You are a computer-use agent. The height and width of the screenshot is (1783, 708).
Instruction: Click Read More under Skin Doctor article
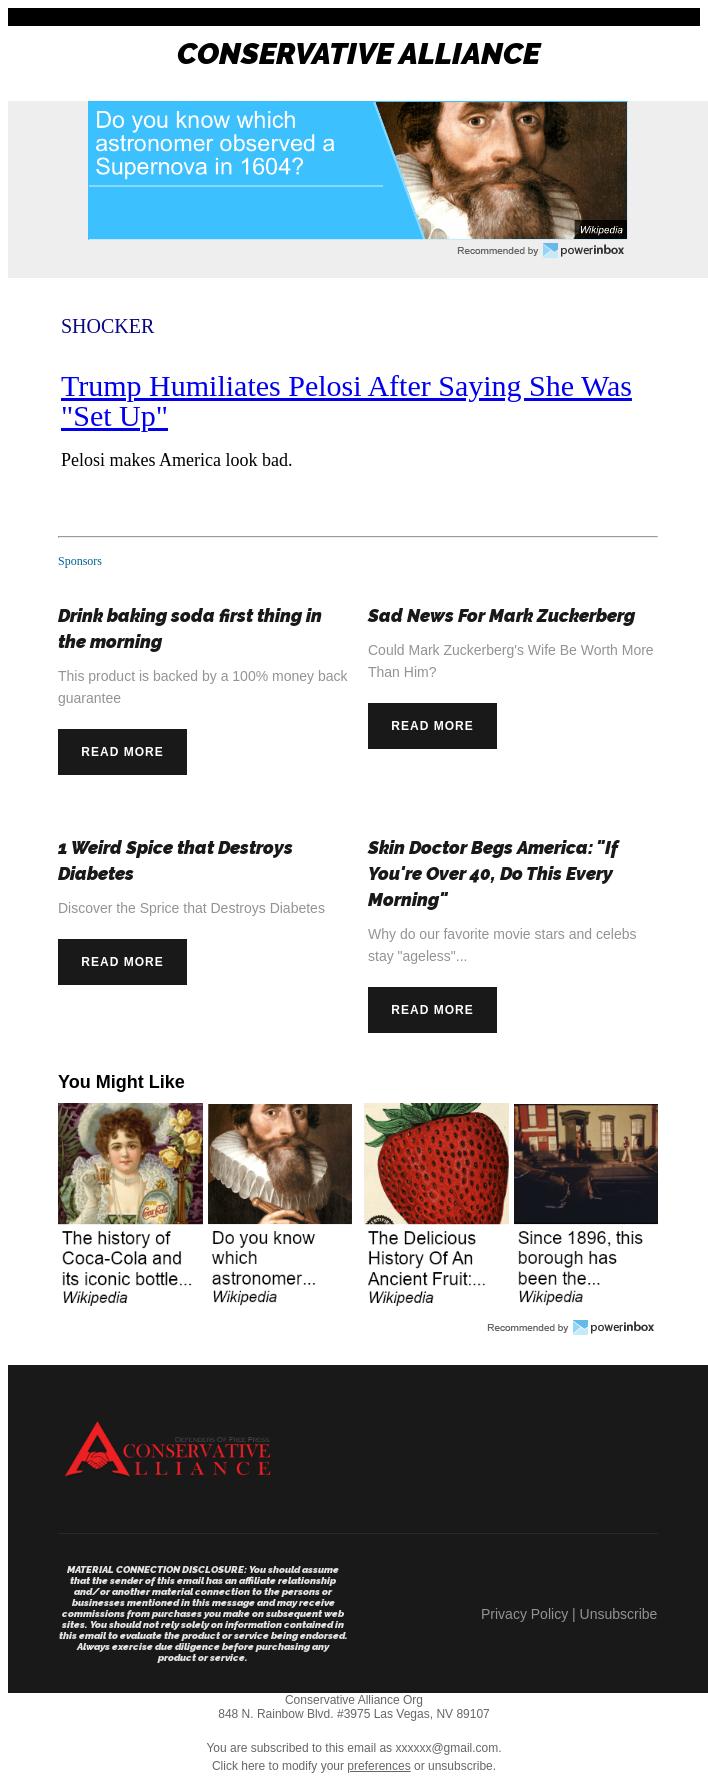coord(432,1010)
